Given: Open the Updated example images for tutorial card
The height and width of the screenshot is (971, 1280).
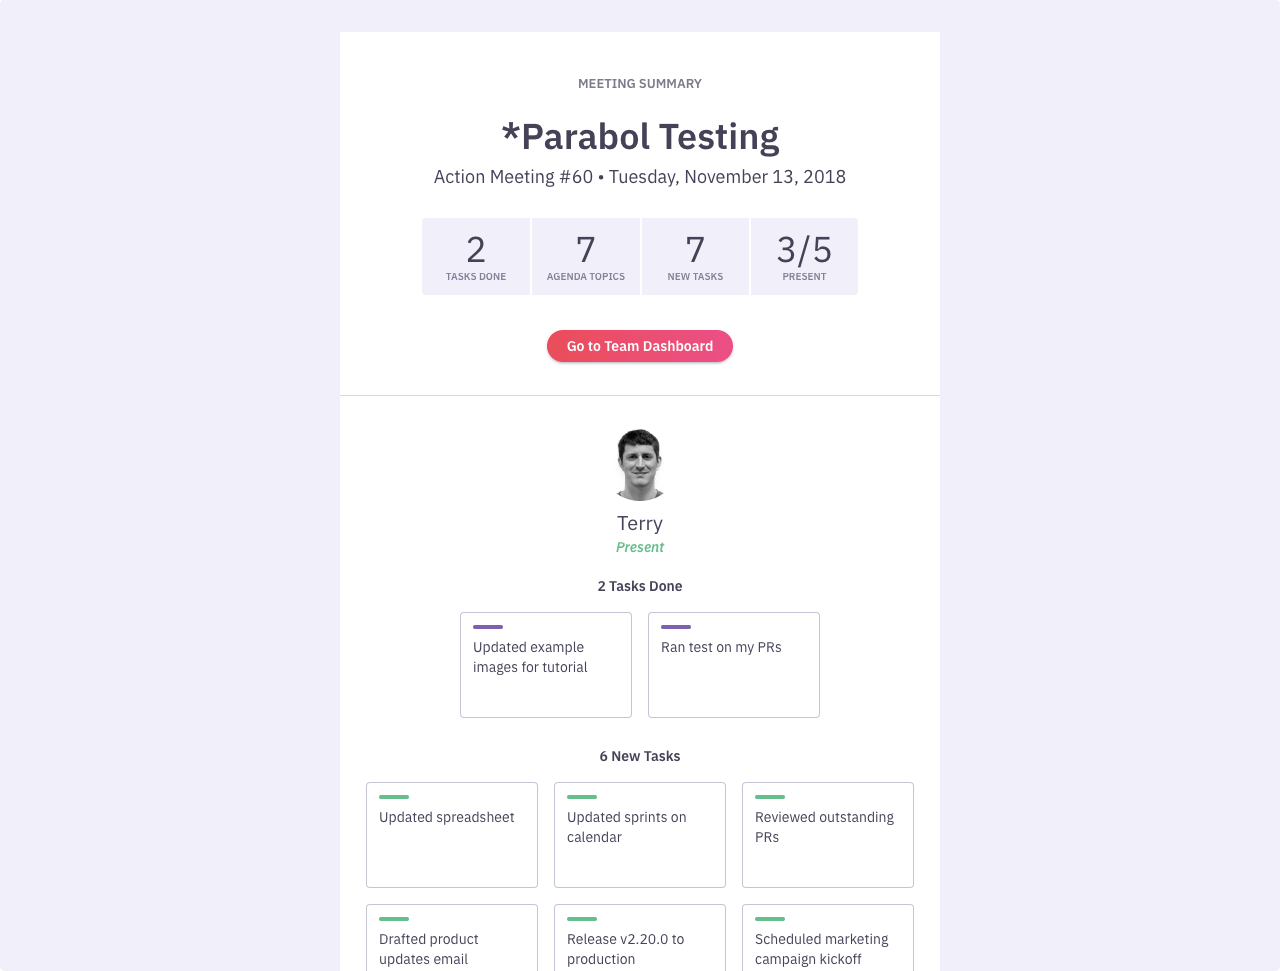Looking at the screenshot, I should (546, 665).
